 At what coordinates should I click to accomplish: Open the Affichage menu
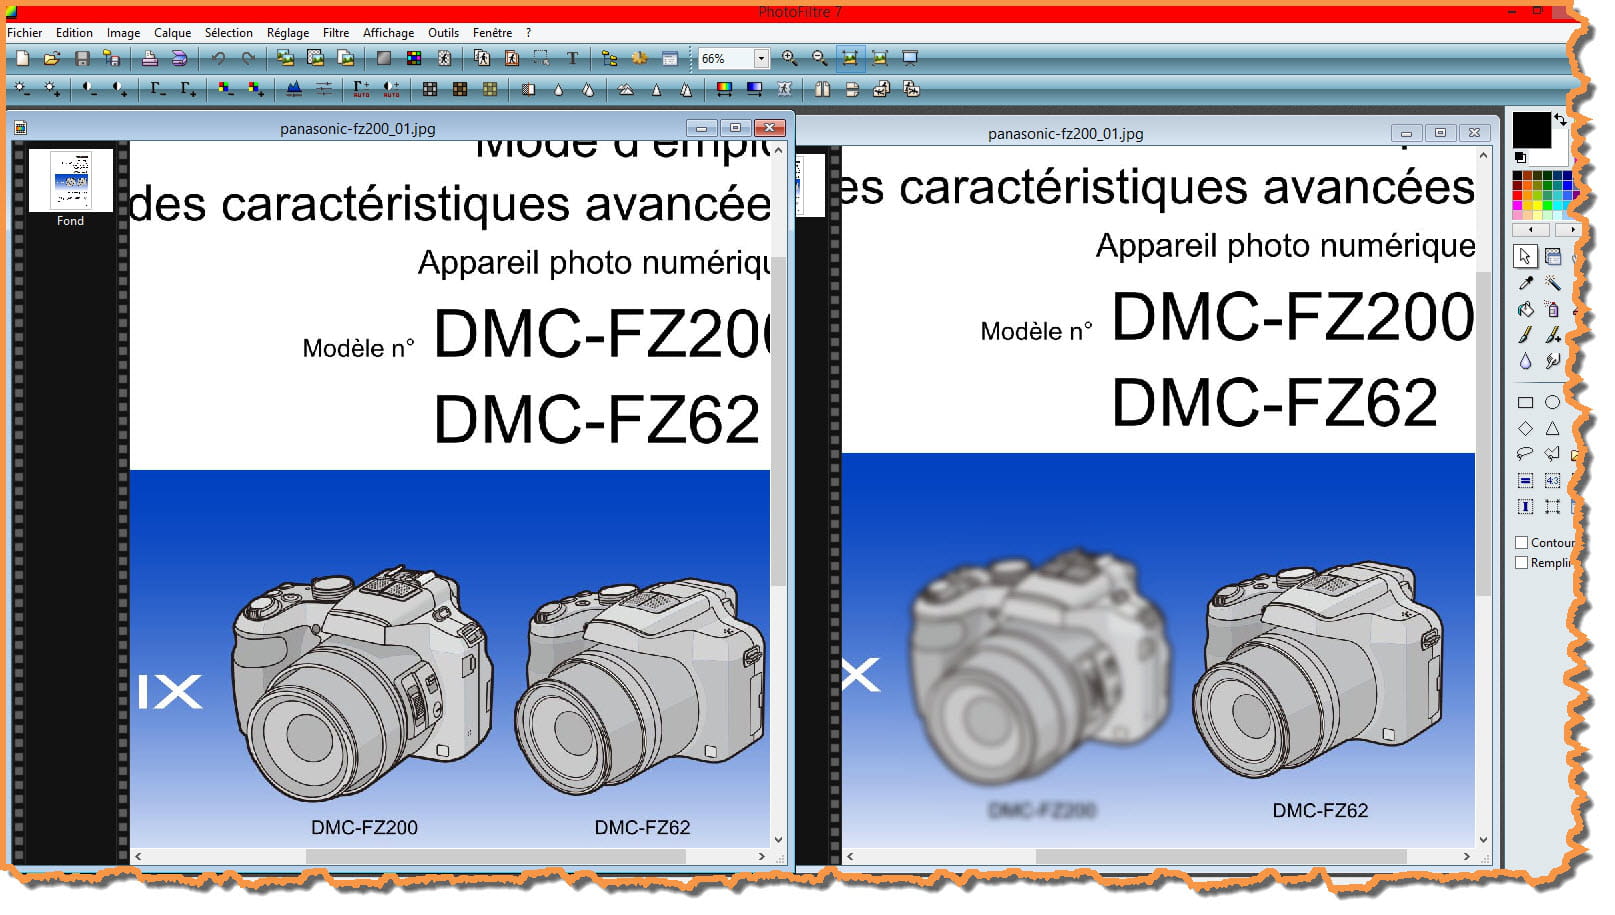point(388,33)
